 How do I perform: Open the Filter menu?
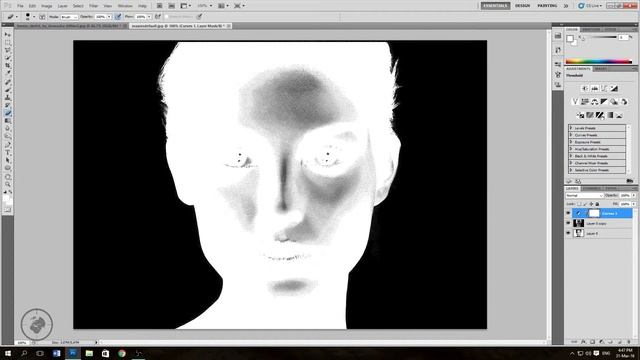pyautogui.click(x=93, y=6)
